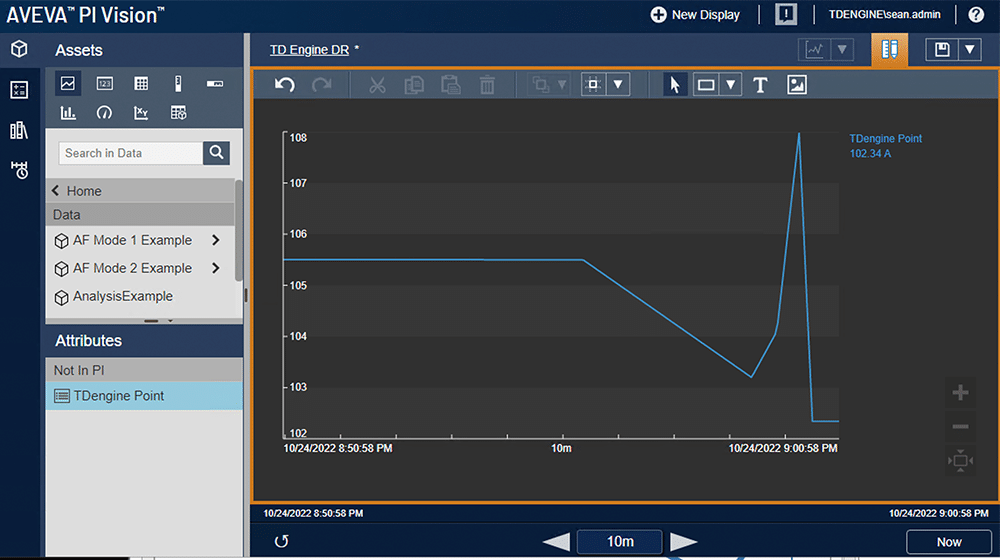The height and width of the screenshot is (560, 1000).
Task: Select the Trend symbol icon
Action: click(x=68, y=84)
